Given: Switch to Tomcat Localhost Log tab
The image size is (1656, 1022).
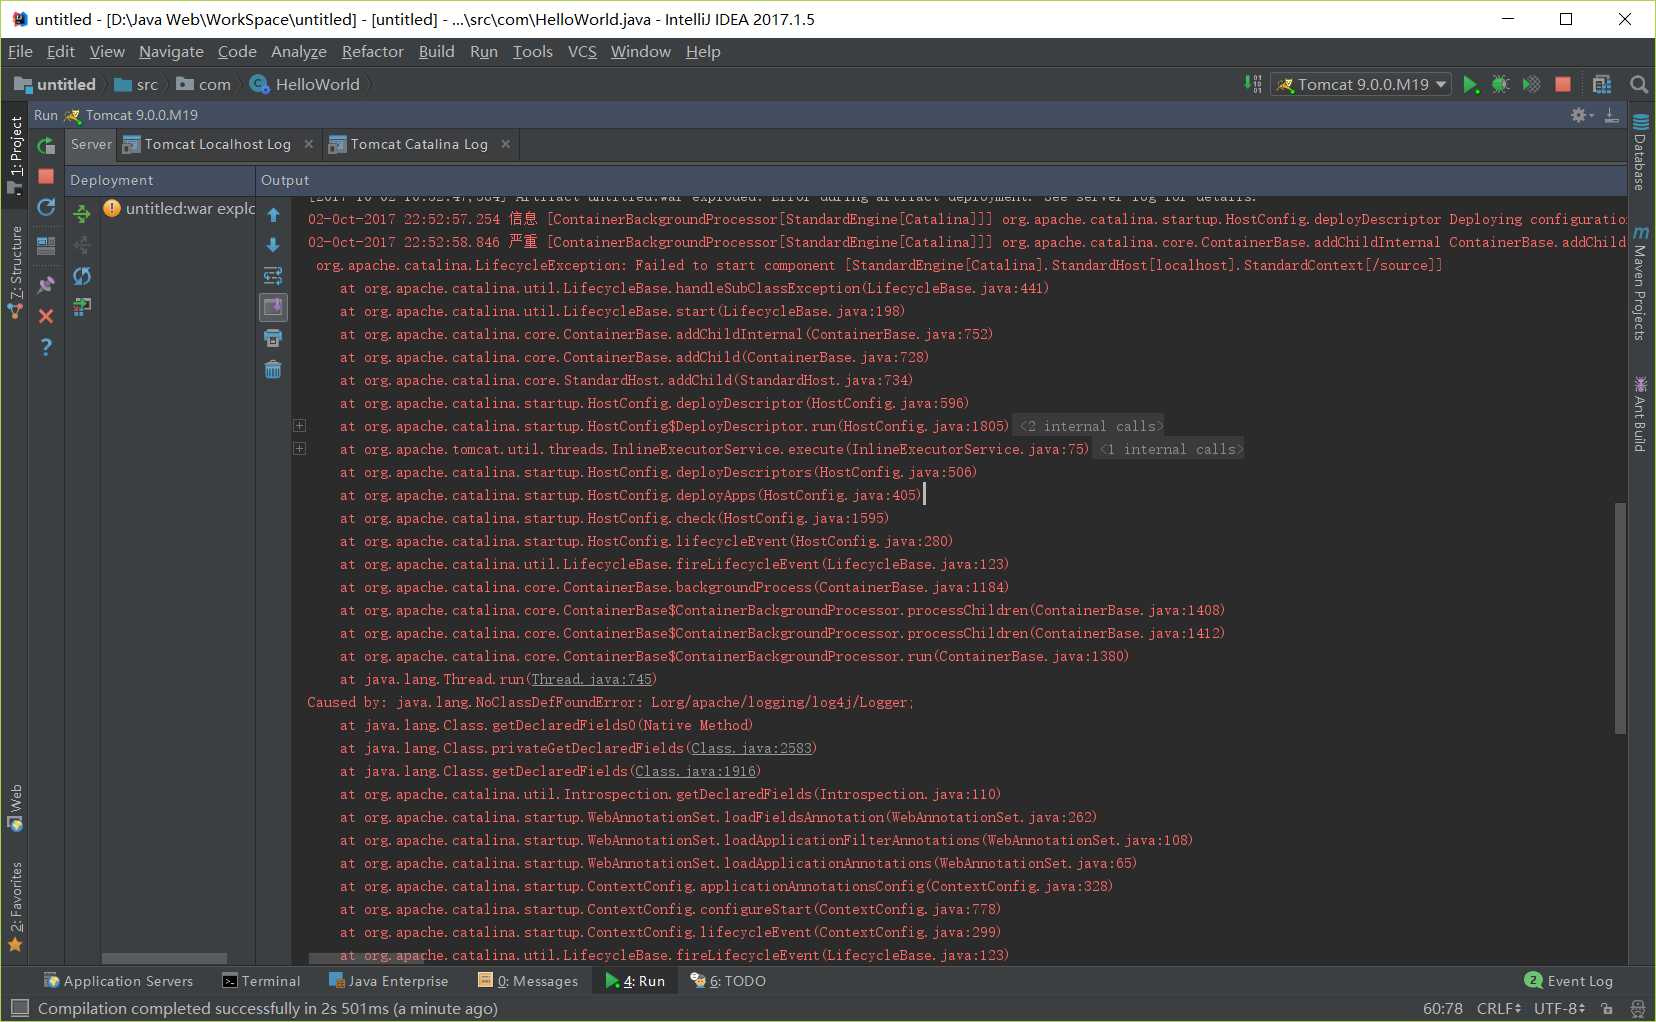Looking at the screenshot, I should tap(217, 145).
